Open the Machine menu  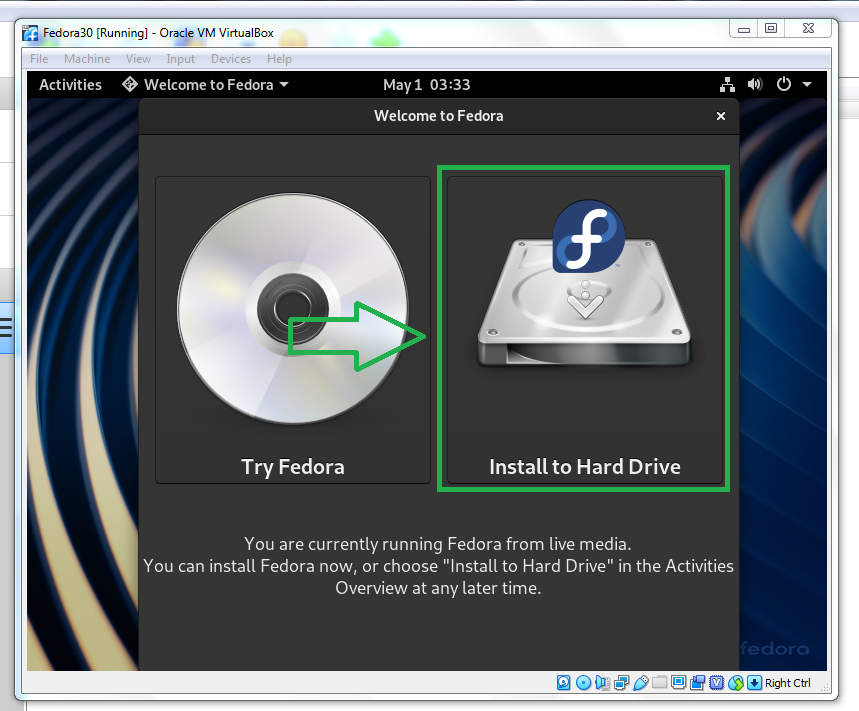coord(87,59)
